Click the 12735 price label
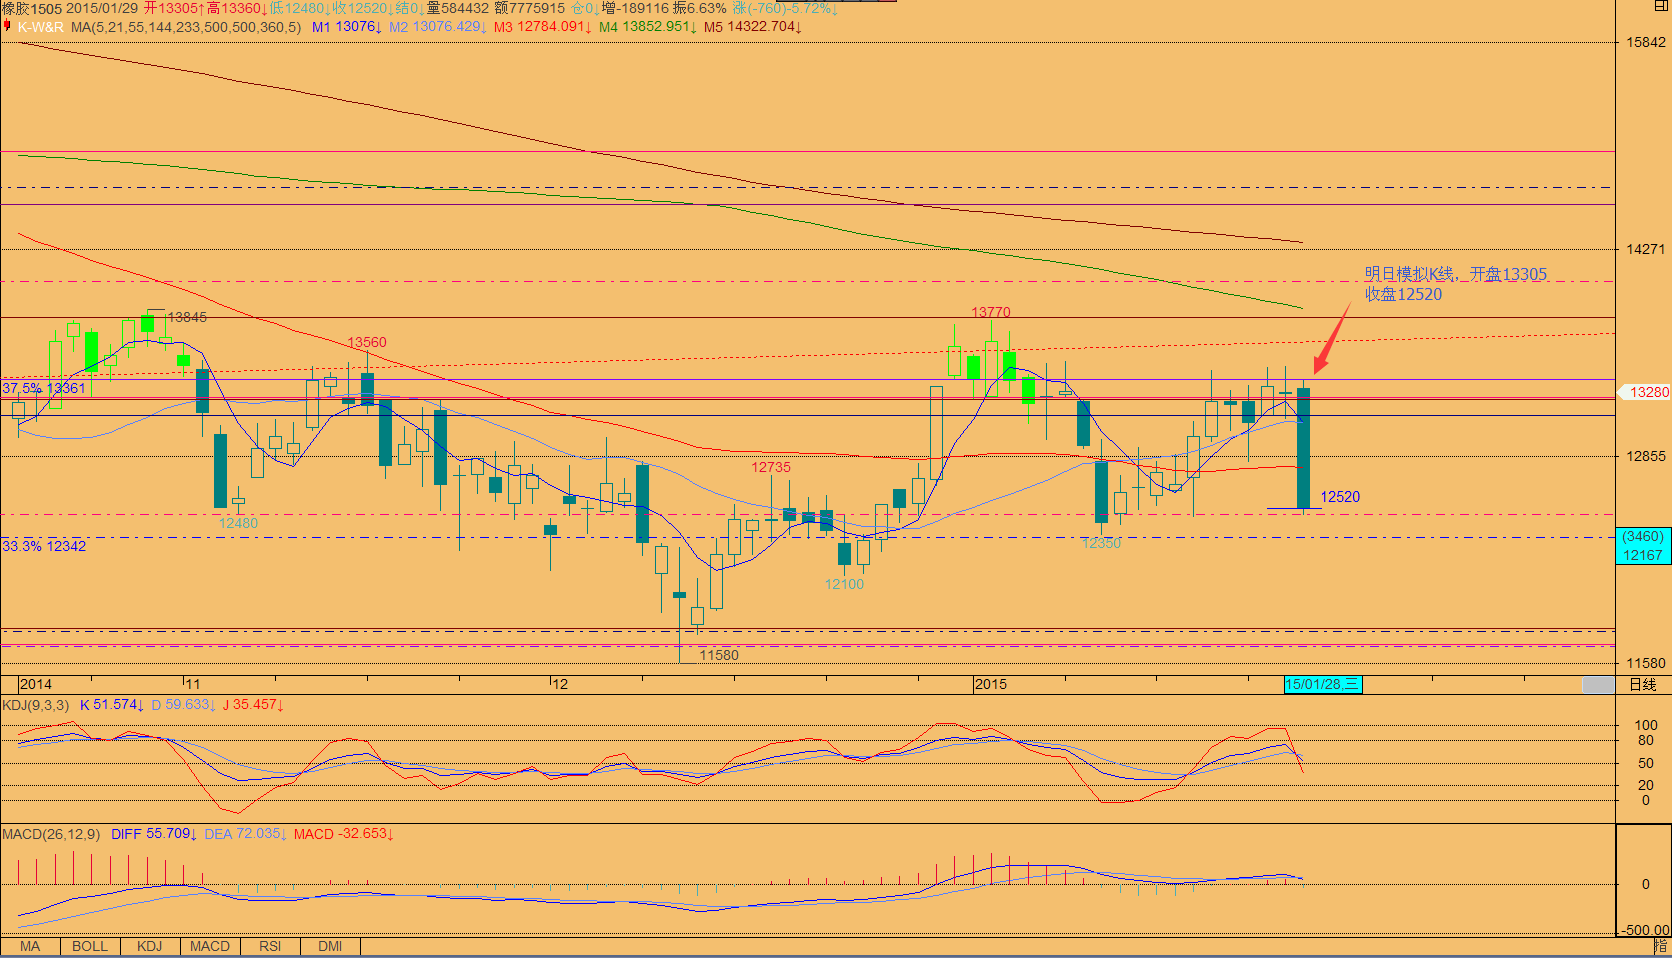 771,467
